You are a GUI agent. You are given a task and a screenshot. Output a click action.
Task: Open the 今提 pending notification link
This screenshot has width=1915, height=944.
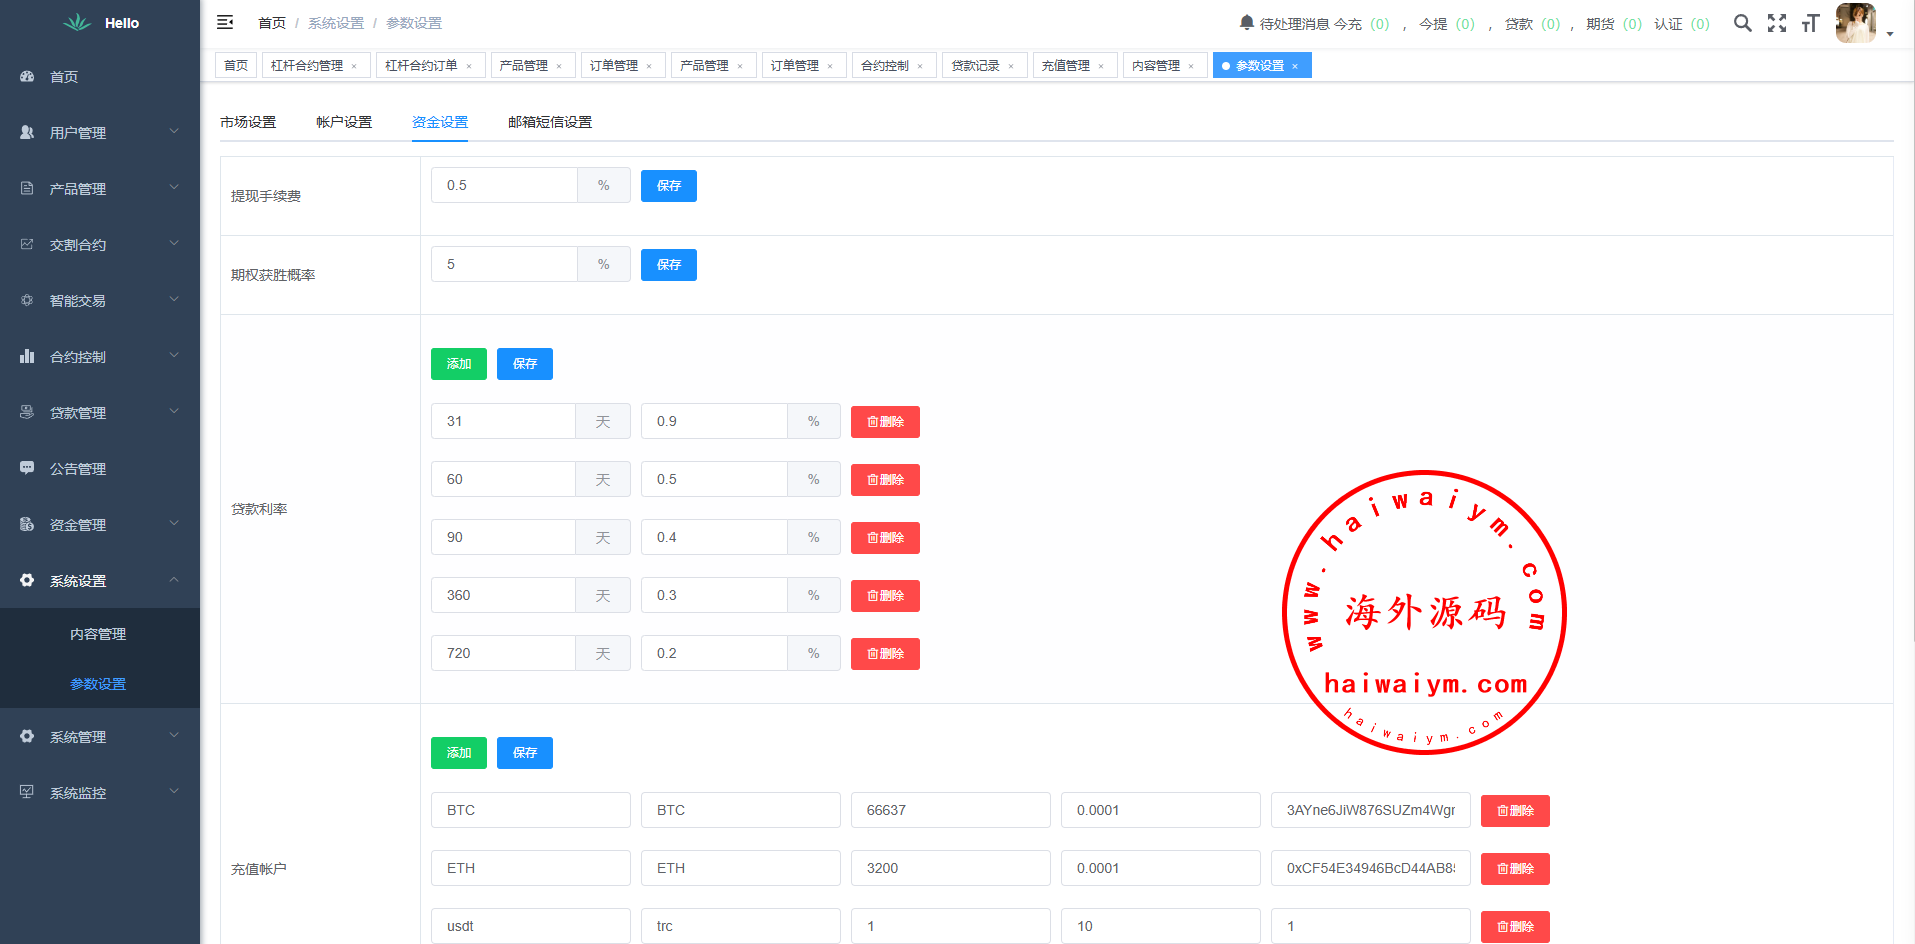coord(1447,24)
